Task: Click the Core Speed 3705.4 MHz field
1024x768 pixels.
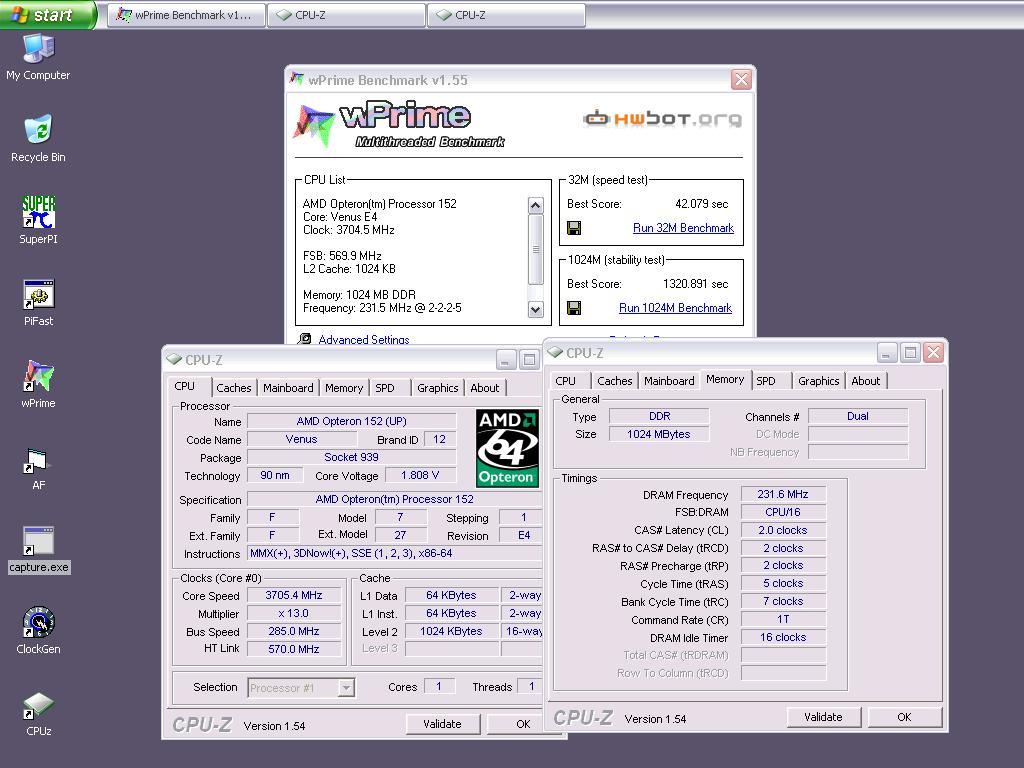Action: click(294, 596)
